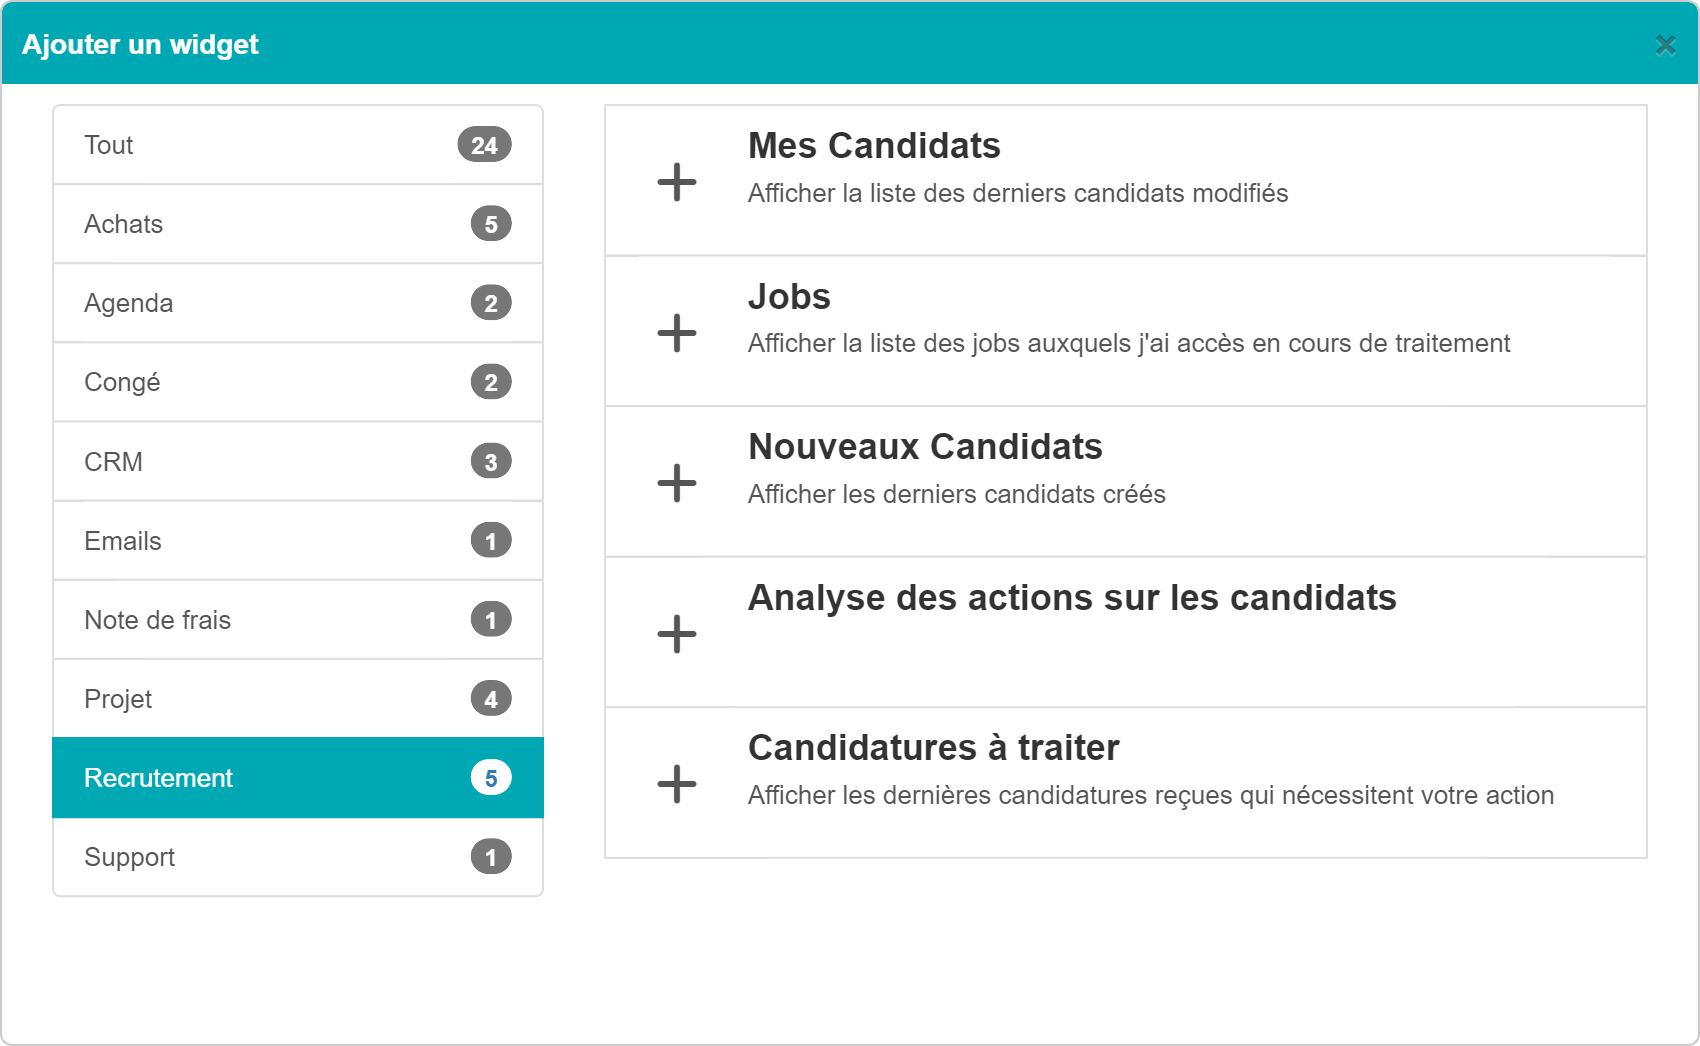Add the Mes Candidats widget plus icon
The width and height of the screenshot is (1700, 1046).
pyautogui.click(x=677, y=182)
